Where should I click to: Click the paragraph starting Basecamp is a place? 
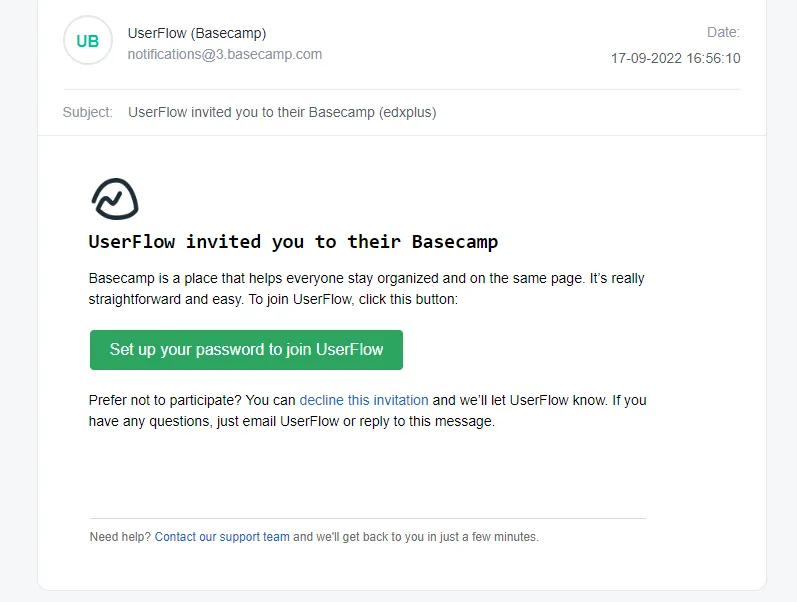[366, 278]
